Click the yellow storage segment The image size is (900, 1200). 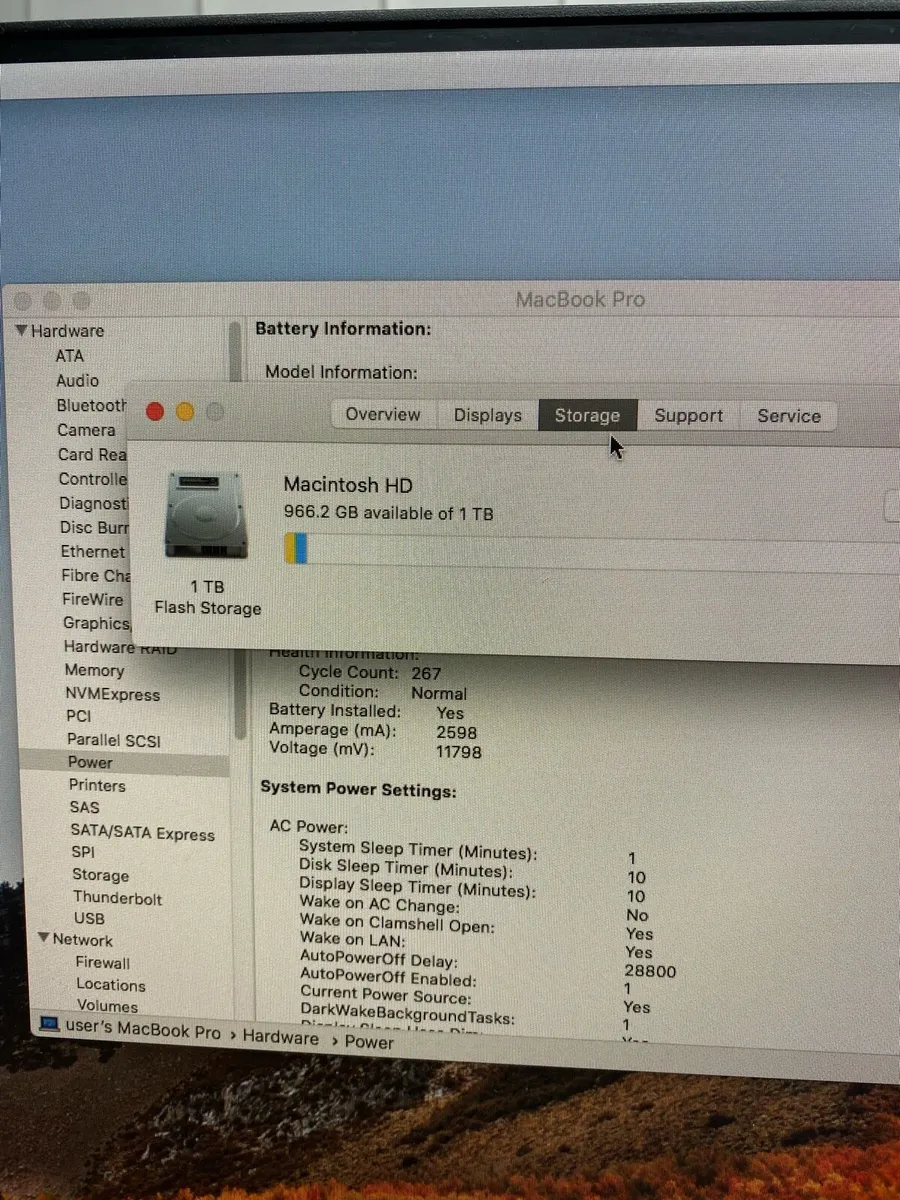(x=289, y=548)
